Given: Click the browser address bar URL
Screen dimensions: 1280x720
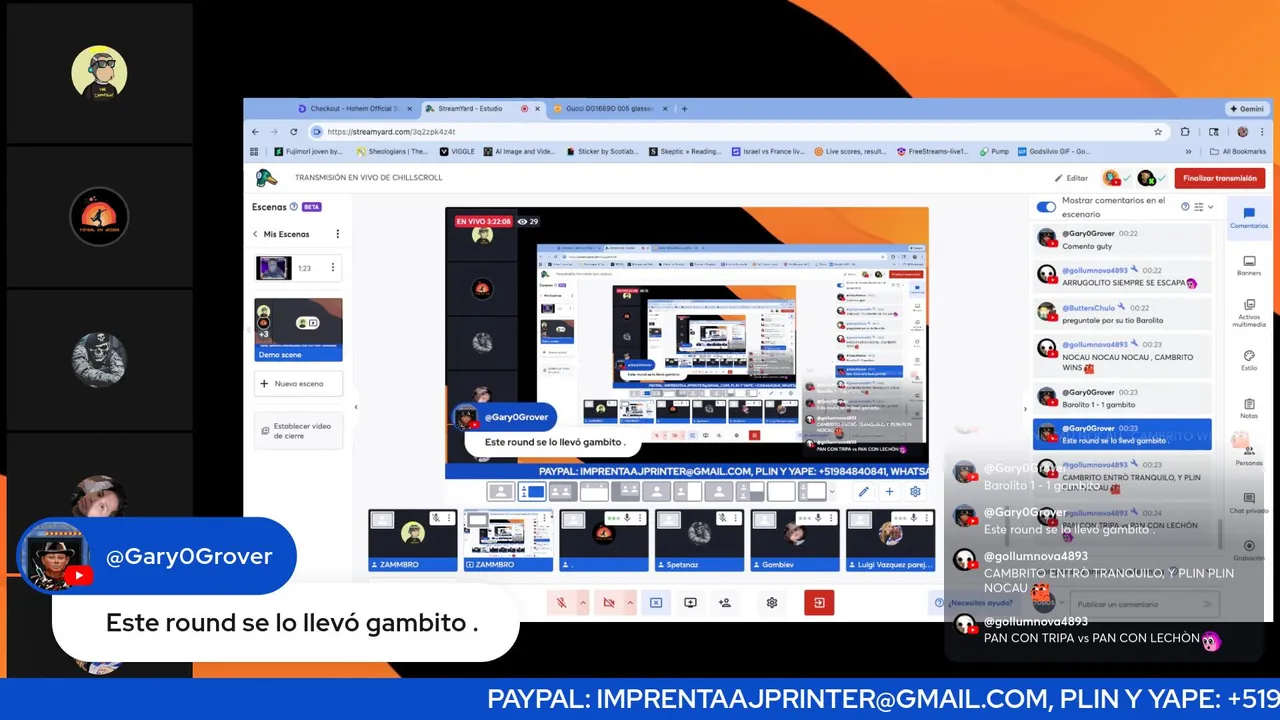Looking at the screenshot, I should (392, 132).
